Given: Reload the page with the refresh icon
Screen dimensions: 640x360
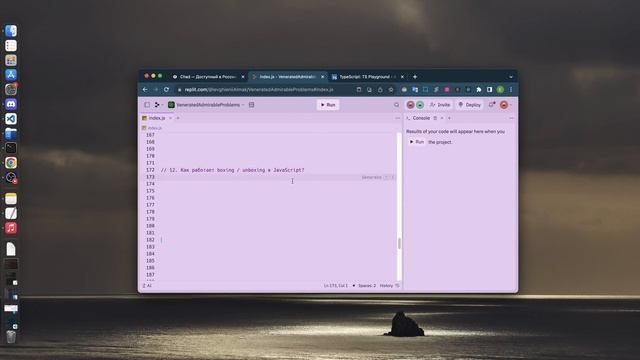Looking at the screenshot, I should [166, 89].
